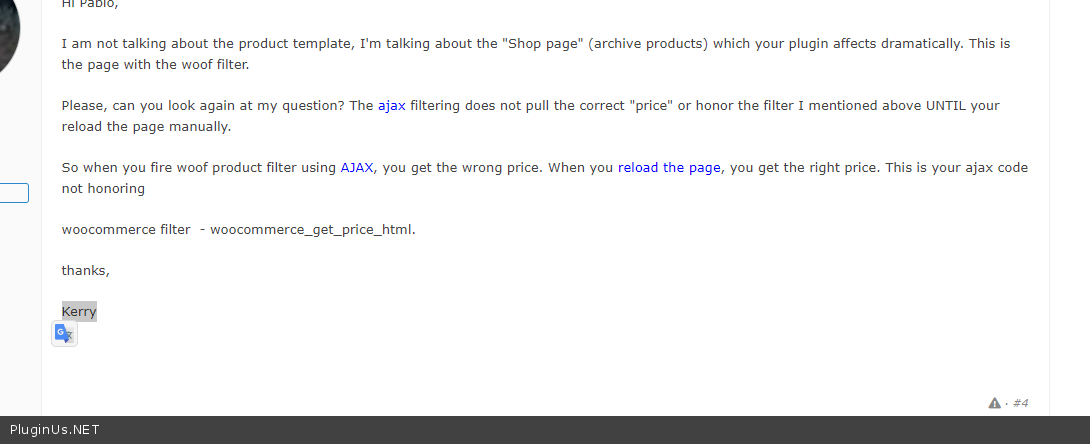Viewport: 1090px width, 444px height.
Task: Click the blue-outlined box in left sidebar
Action: pyautogui.click(x=13, y=193)
